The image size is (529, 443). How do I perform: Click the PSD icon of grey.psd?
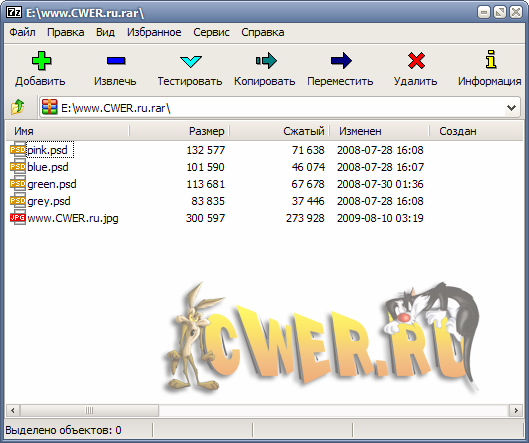[18, 201]
